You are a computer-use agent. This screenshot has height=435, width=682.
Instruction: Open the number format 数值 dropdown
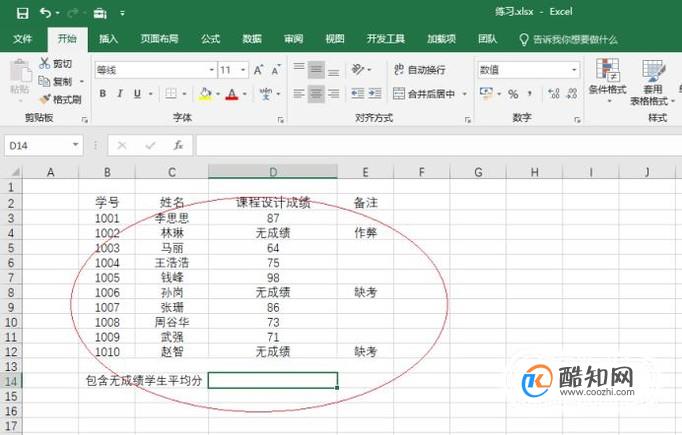574,70
